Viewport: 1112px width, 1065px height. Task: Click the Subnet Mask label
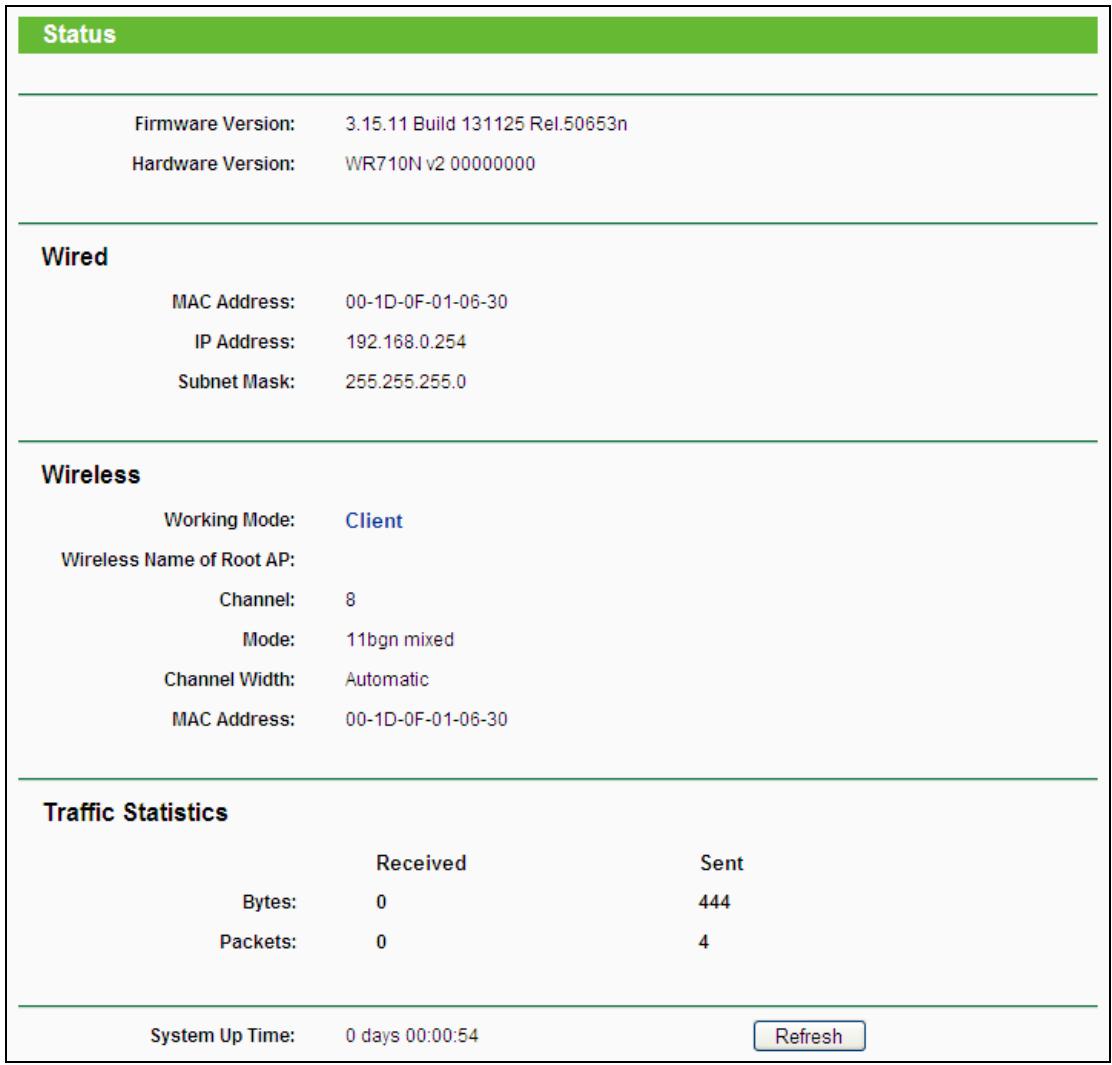coord(236,381)
